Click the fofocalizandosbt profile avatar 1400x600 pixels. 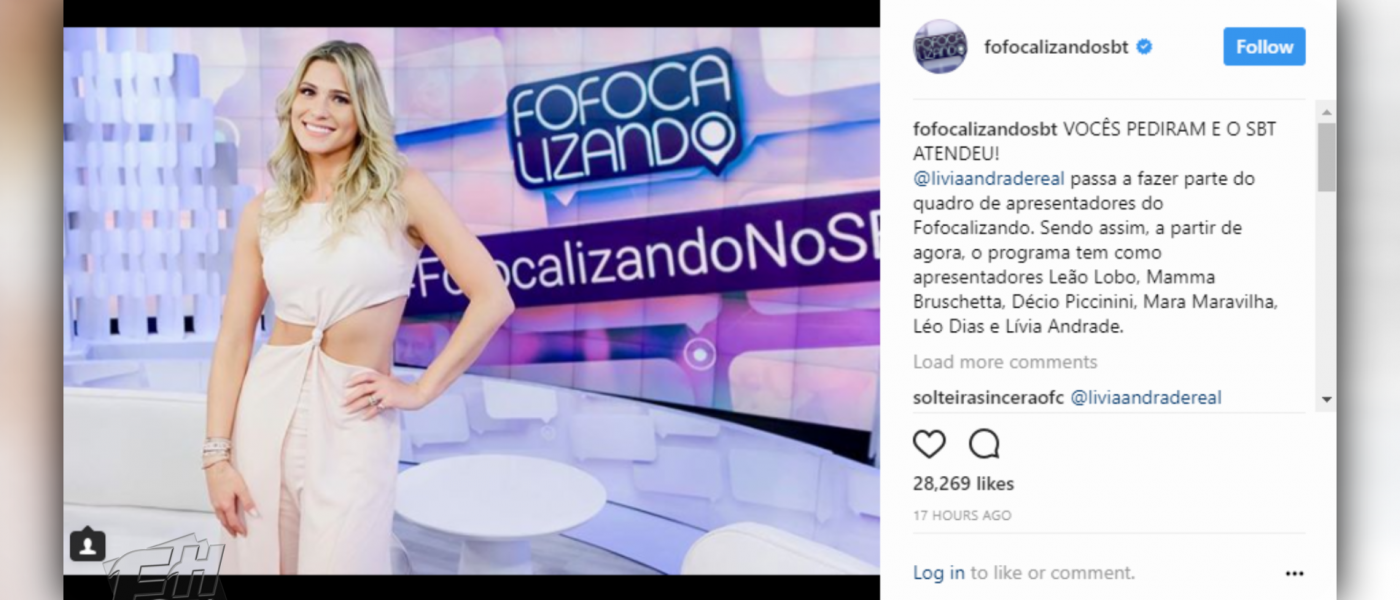940,46
